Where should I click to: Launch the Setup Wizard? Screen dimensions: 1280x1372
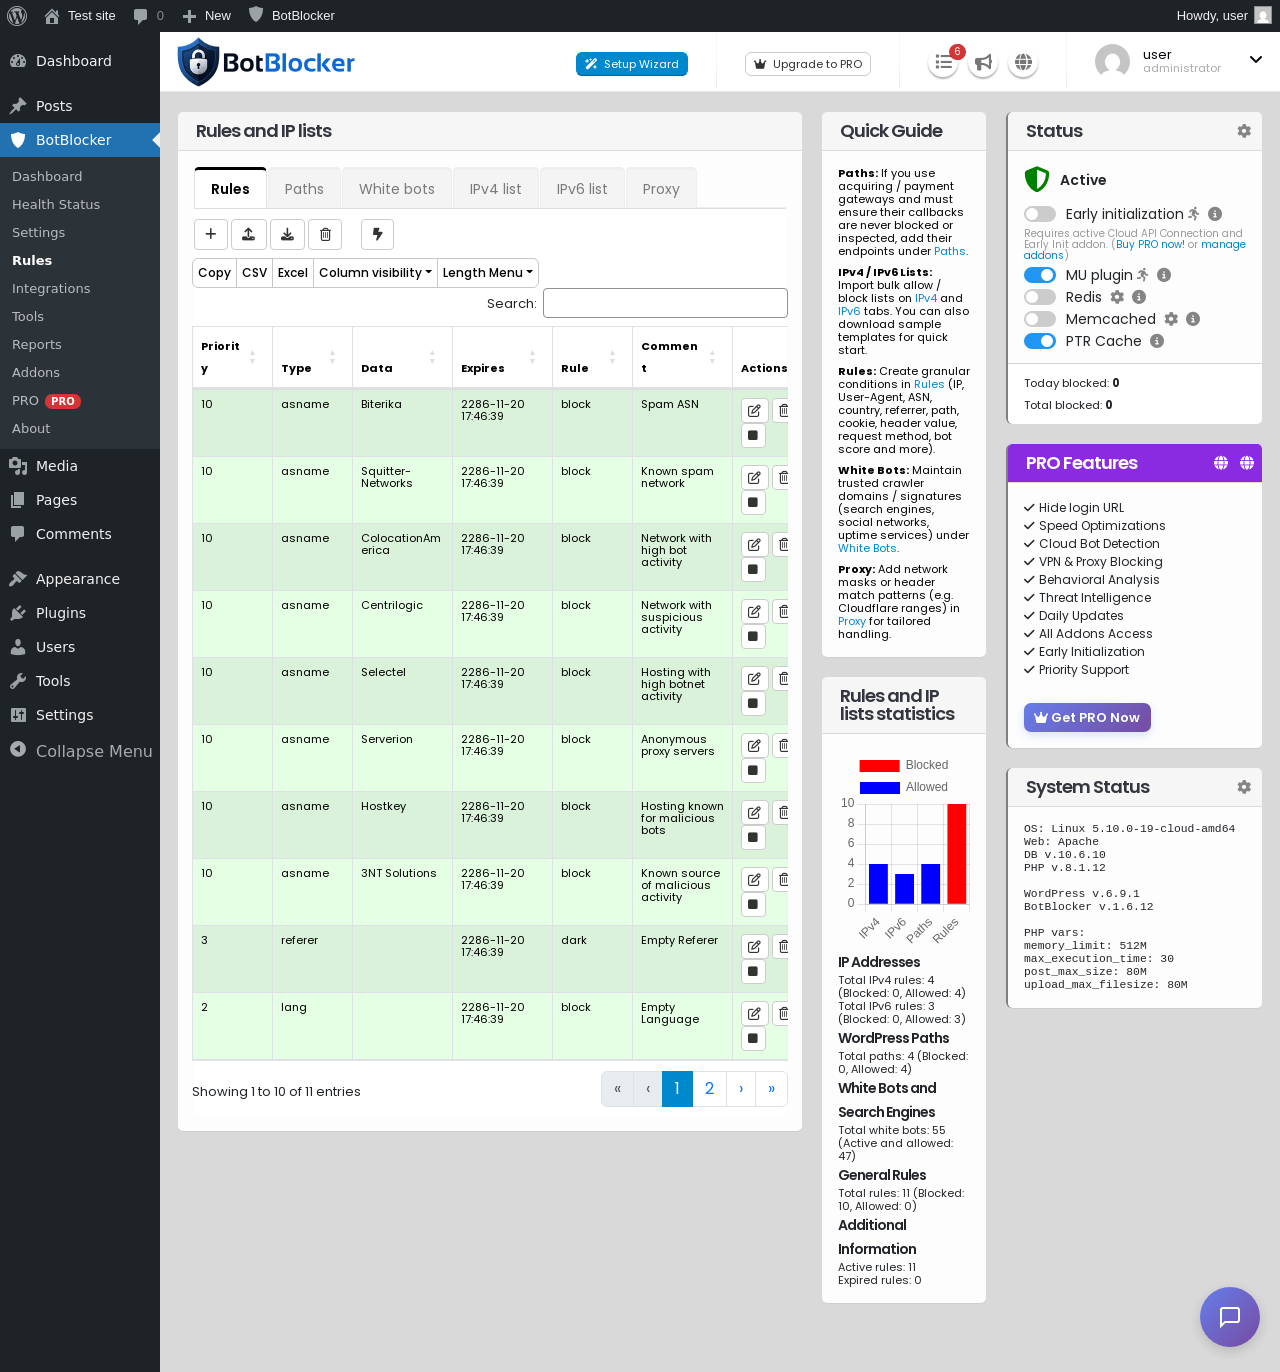pyautogui.click(x=632, y=64)
